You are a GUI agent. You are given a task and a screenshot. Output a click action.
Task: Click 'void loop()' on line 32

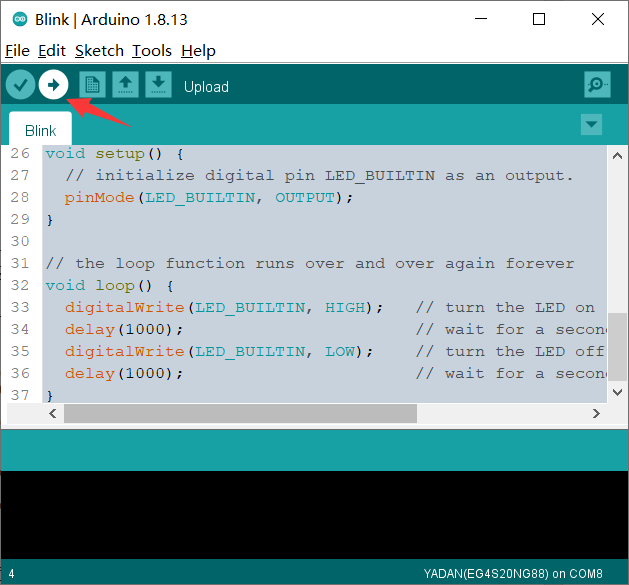coord(110,286)
